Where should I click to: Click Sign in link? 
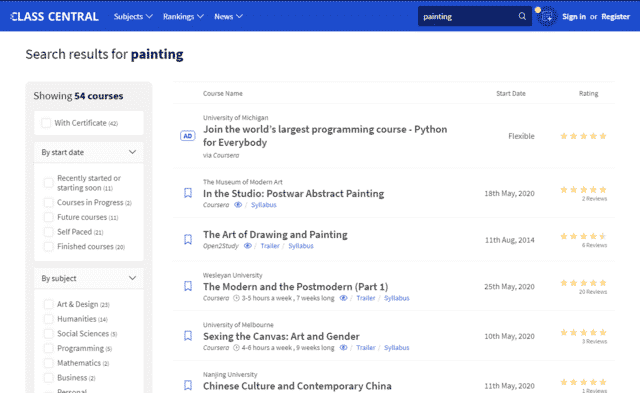(574, 16)
